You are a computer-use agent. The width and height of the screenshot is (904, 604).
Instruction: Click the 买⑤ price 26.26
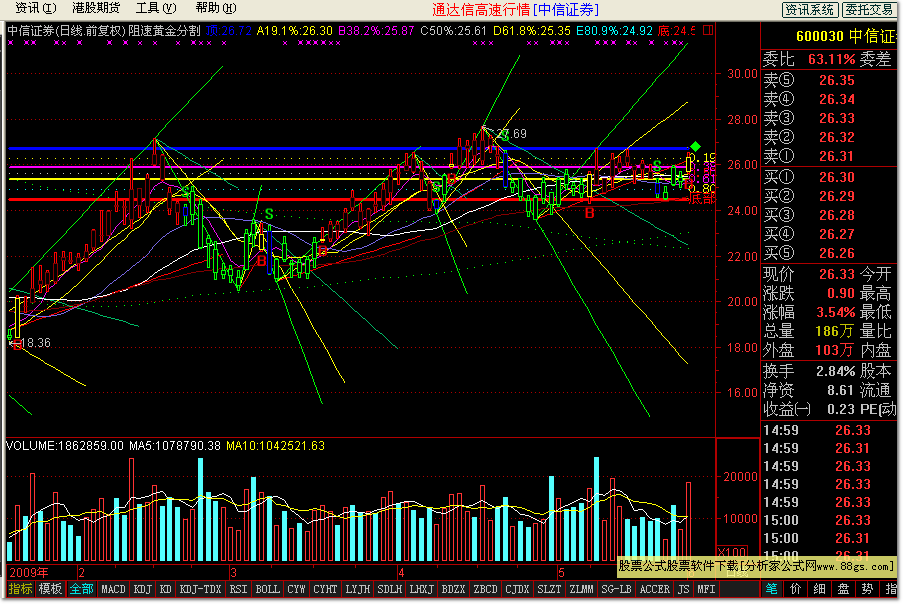837,253
